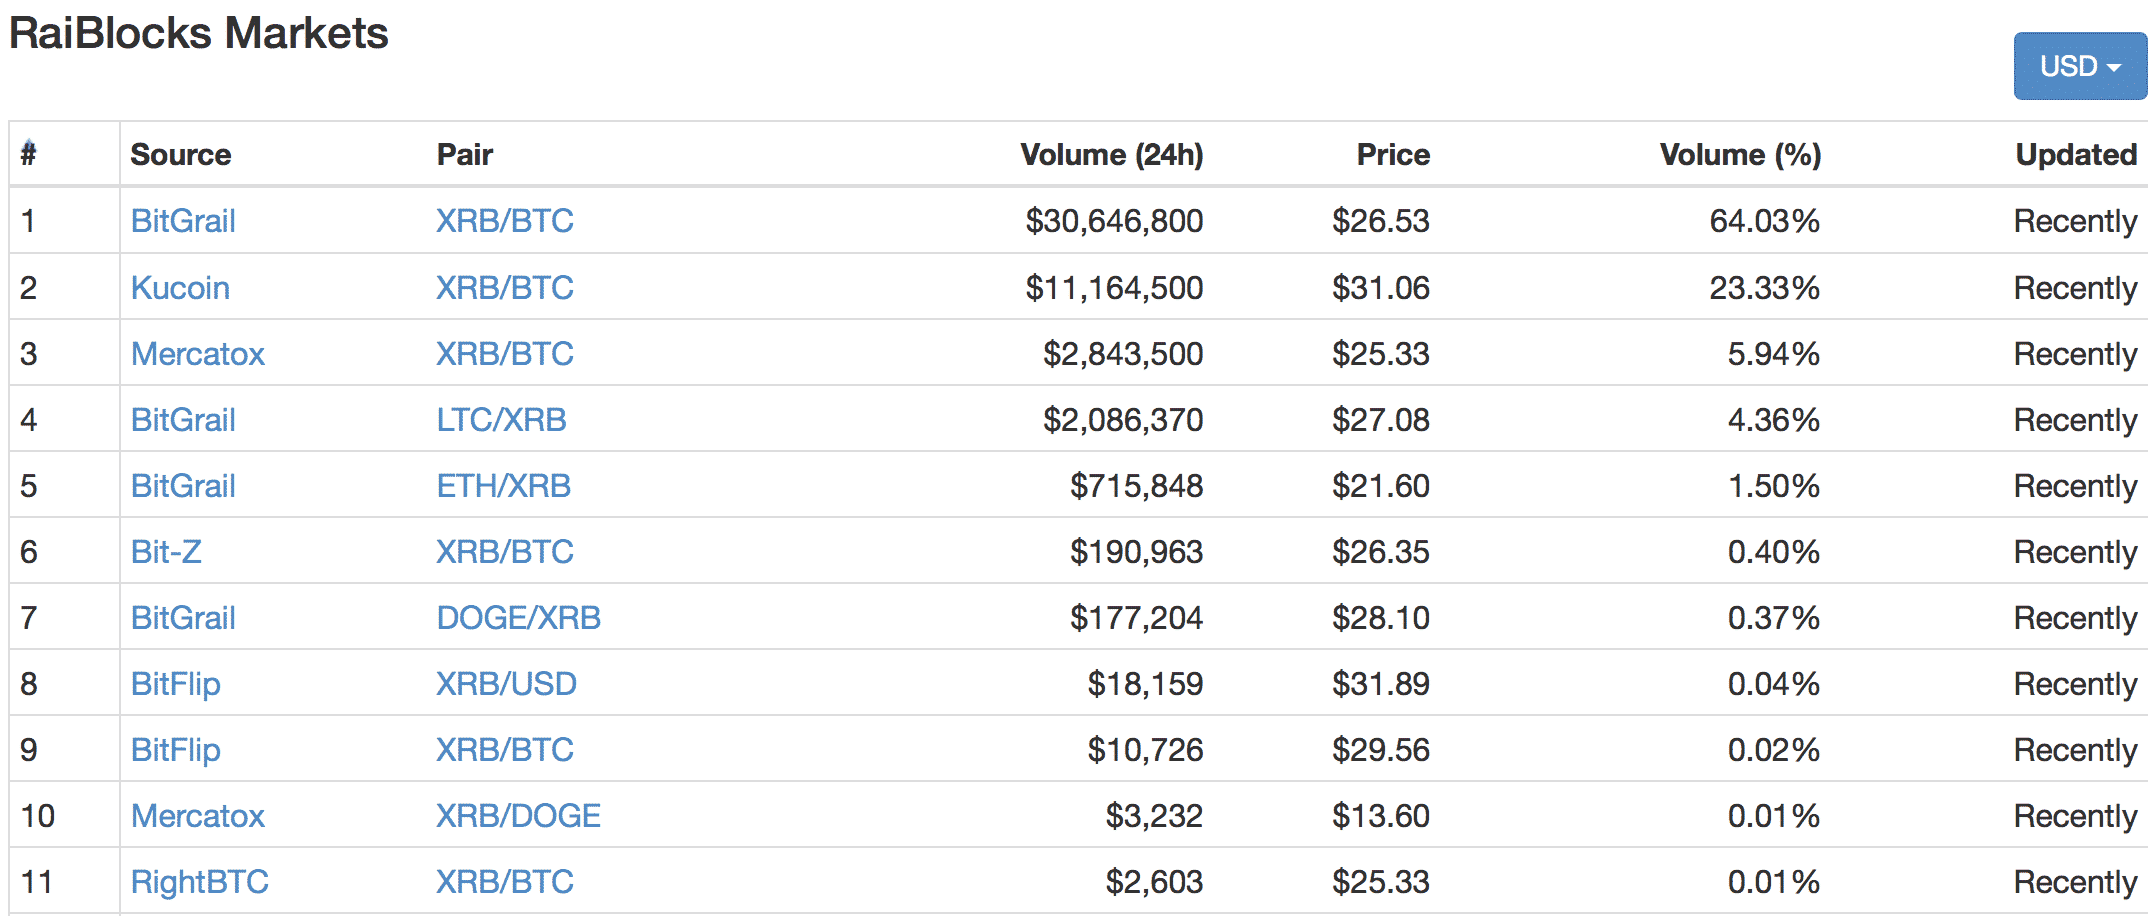Open the XRB/DOGE pair link
Screen dimensions: 2150x916
(518, 815)
